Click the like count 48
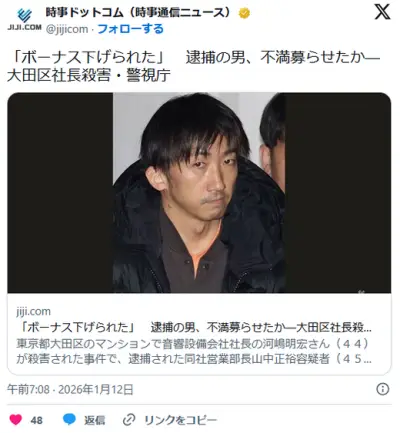The image size is (400, 433). [37, 420]
